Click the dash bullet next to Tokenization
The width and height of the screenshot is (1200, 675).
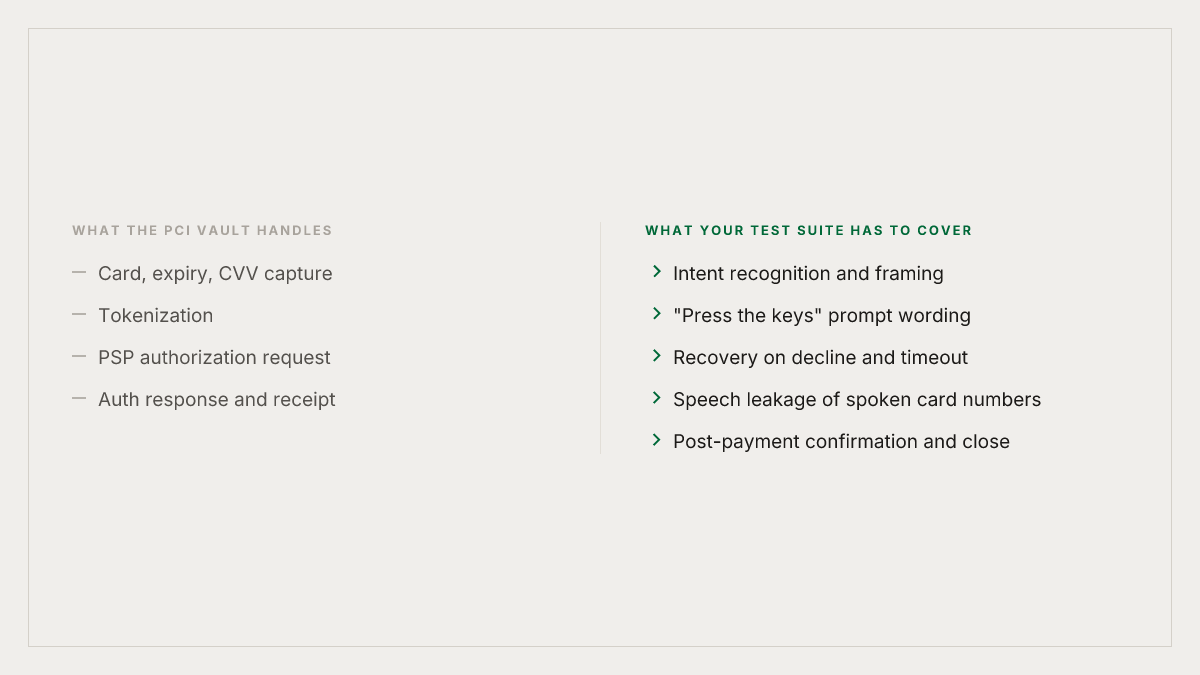(79, 314)
